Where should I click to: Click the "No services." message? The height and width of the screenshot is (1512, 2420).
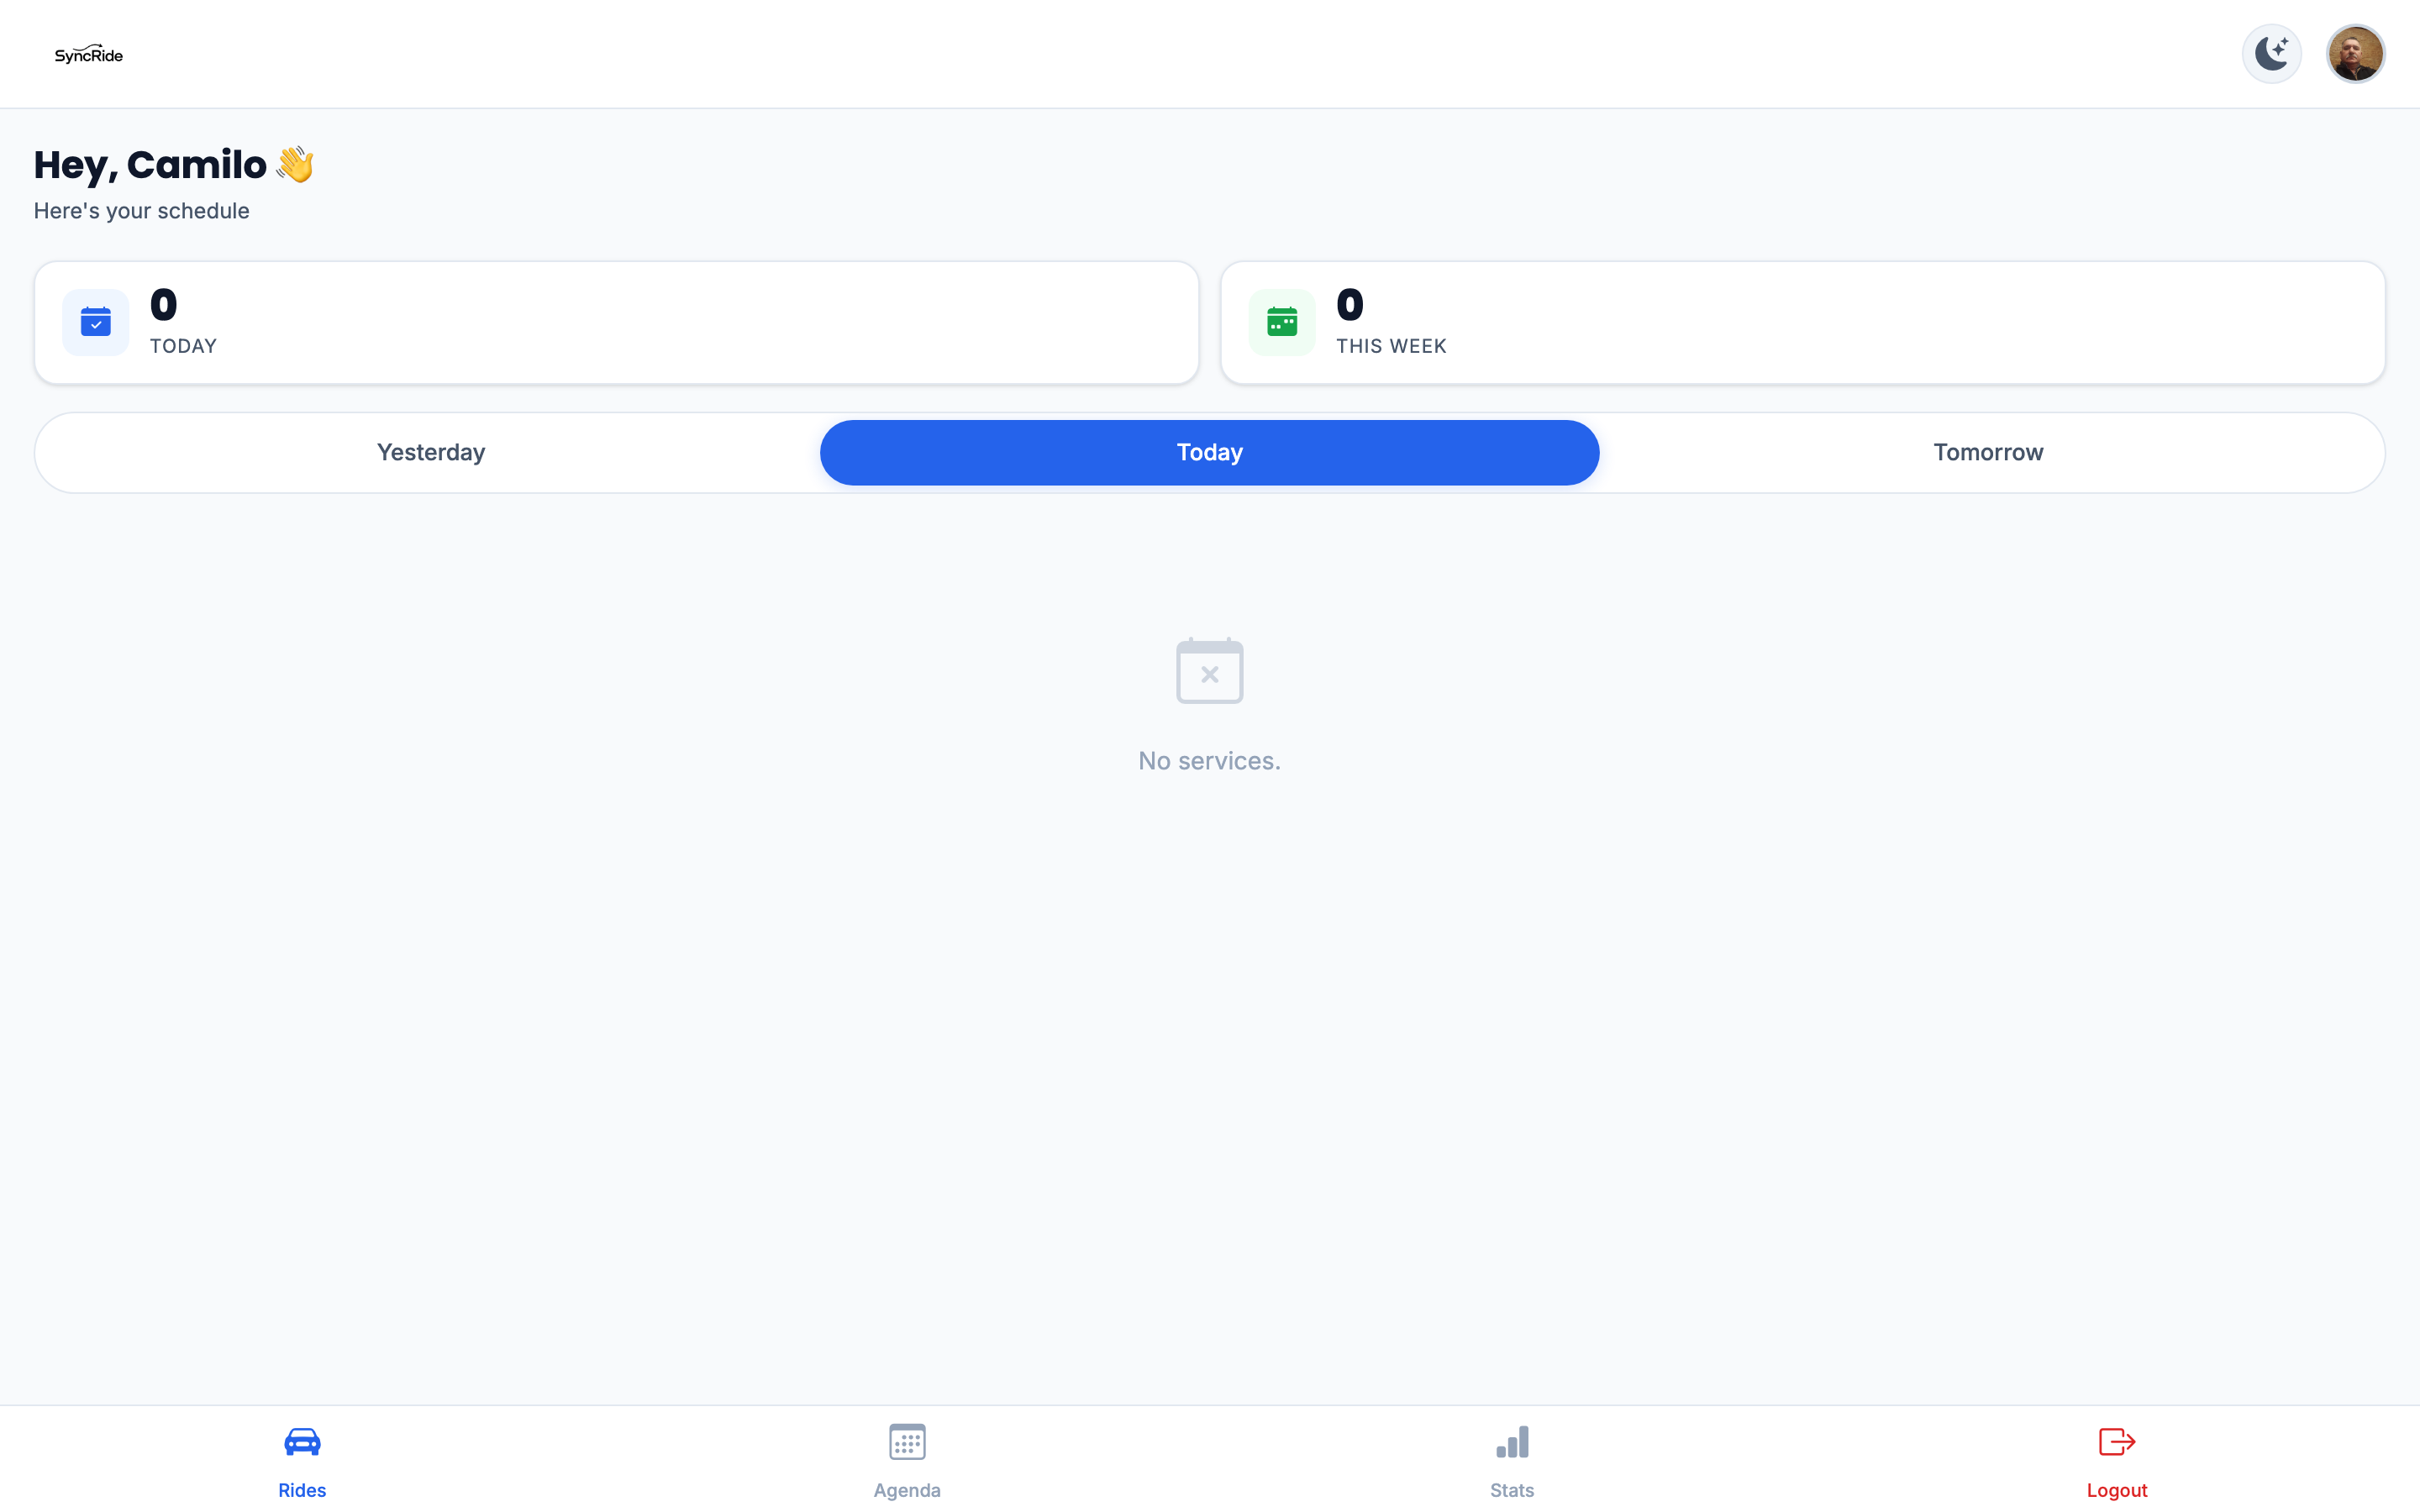coord(1209,761)
